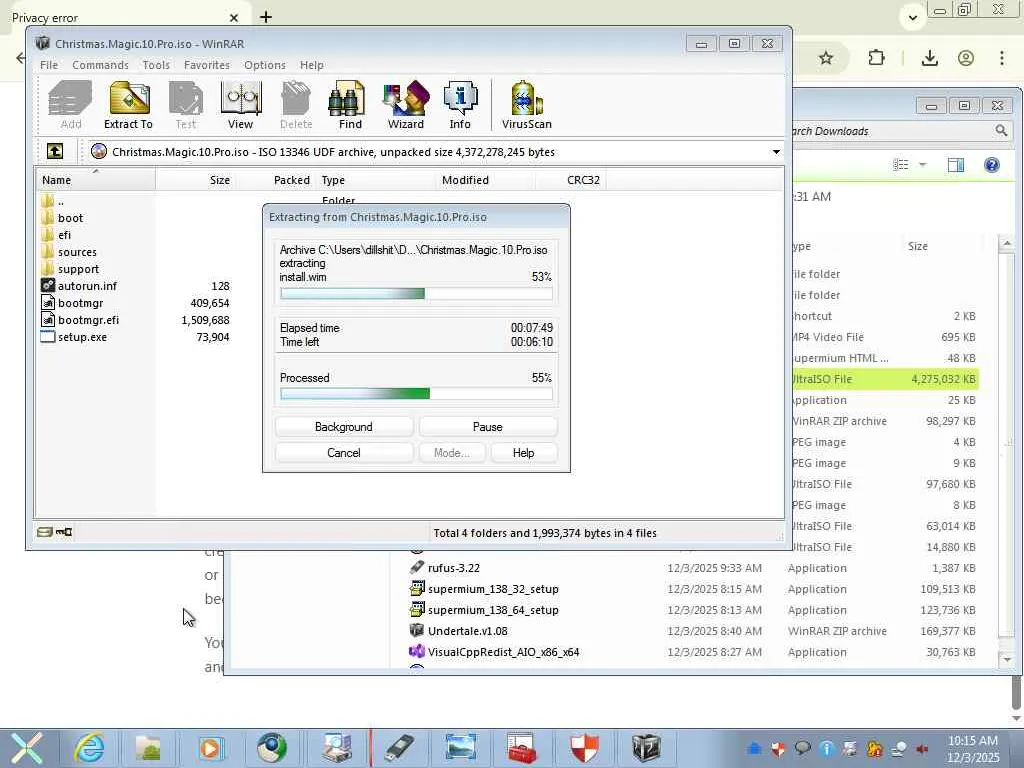Sort WinRAR list by CRC32 column header

coord(571,180)
